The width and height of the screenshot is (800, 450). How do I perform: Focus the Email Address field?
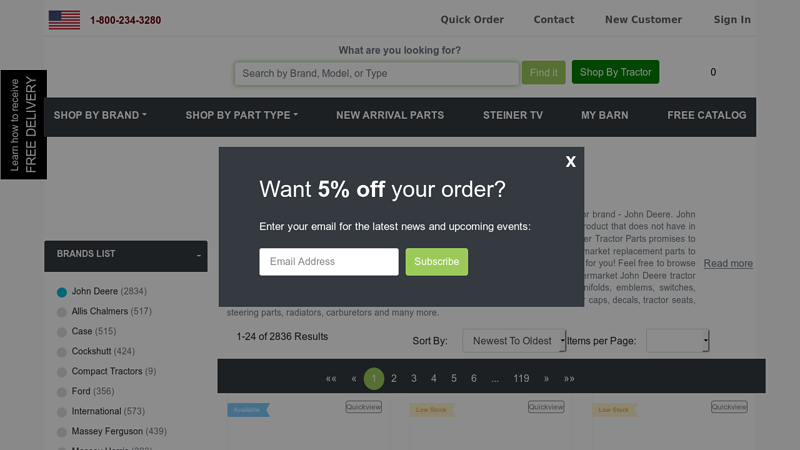point(329,262)
